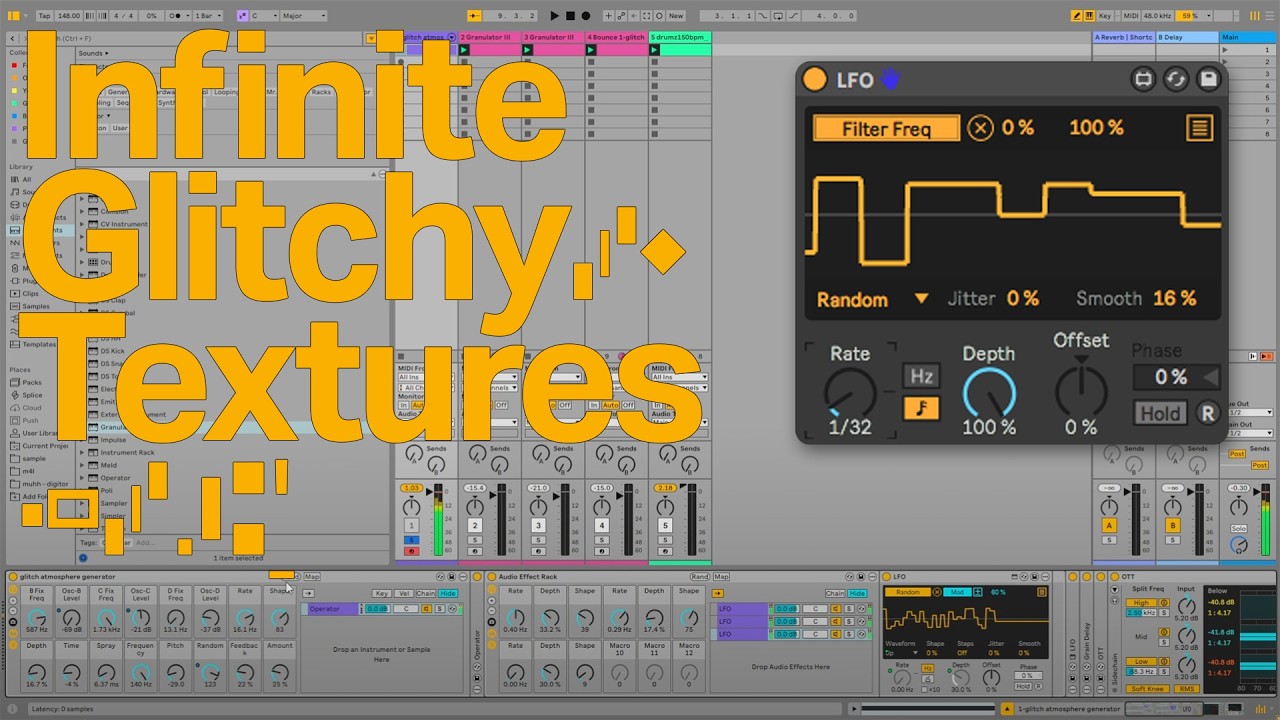Click the B Fix Freq macro knob
The height and width of the screenshot is (720, 1280).
tap(37, 617)
